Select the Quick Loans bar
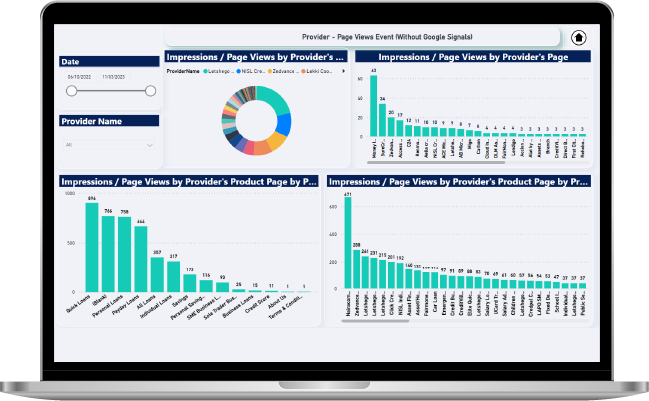Image resolution: width=649 pixels, height=401 pixels. tap(92, 247)
